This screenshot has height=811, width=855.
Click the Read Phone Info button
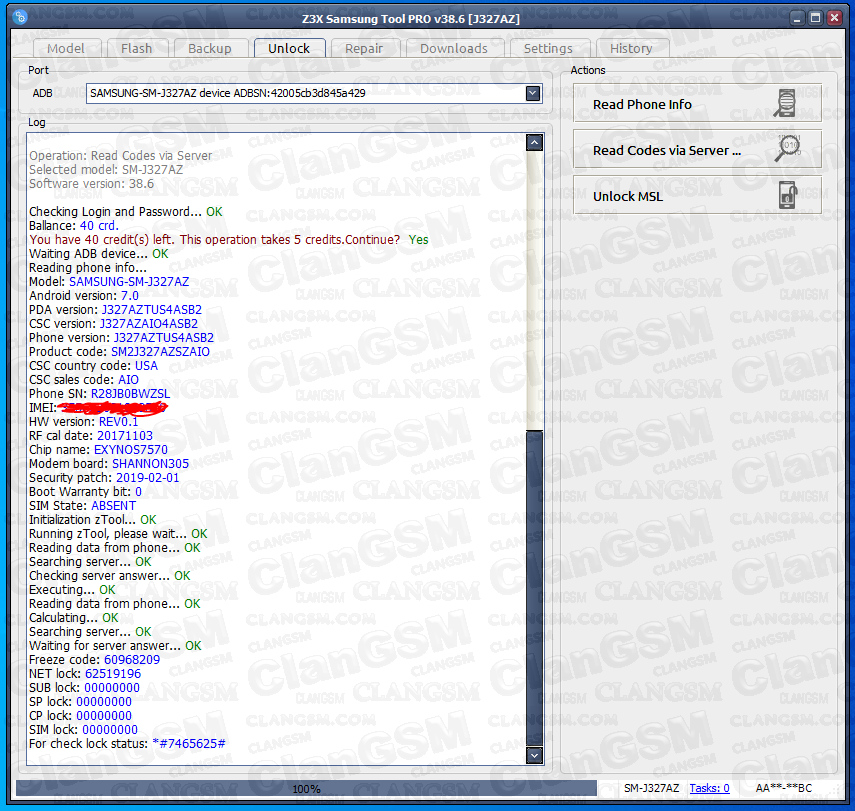[697, 103]
